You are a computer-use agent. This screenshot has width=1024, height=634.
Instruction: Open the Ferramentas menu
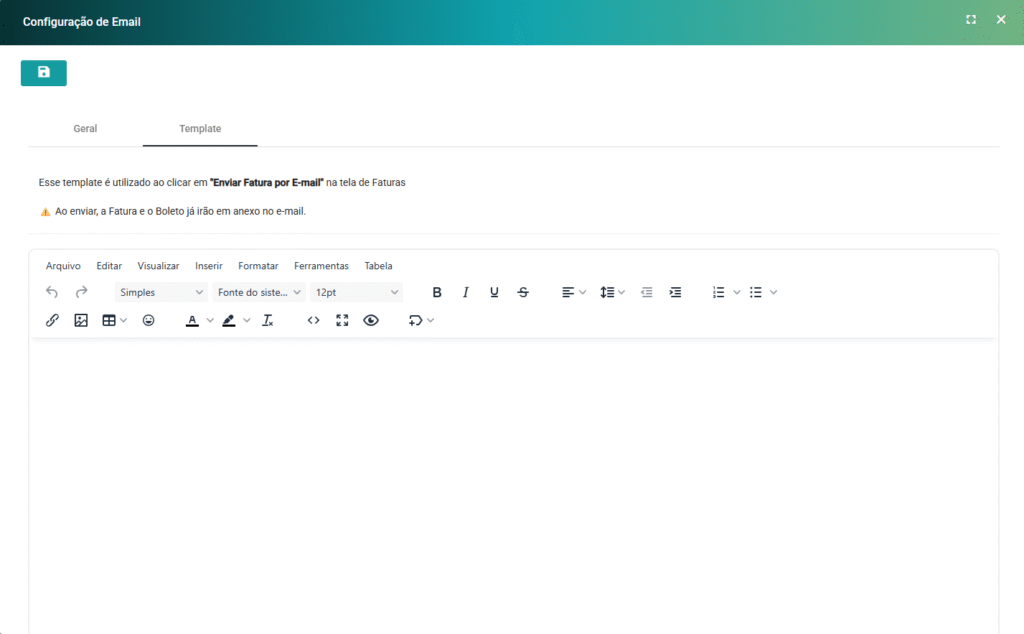point(321,266)
